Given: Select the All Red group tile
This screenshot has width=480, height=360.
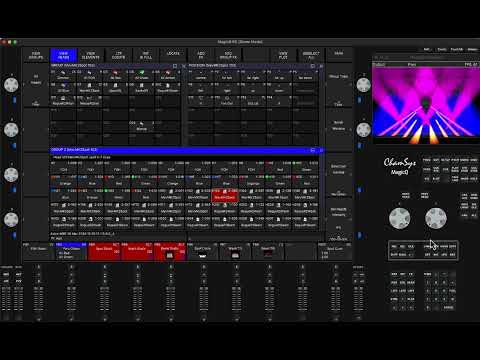Looking at the screenshot, I should [x=115, y=75].
